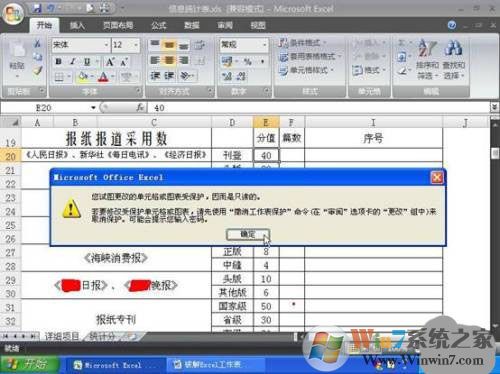Open the number format dropdown 常规
This screenshot has height=374, width=500.
tap(265, 45)
